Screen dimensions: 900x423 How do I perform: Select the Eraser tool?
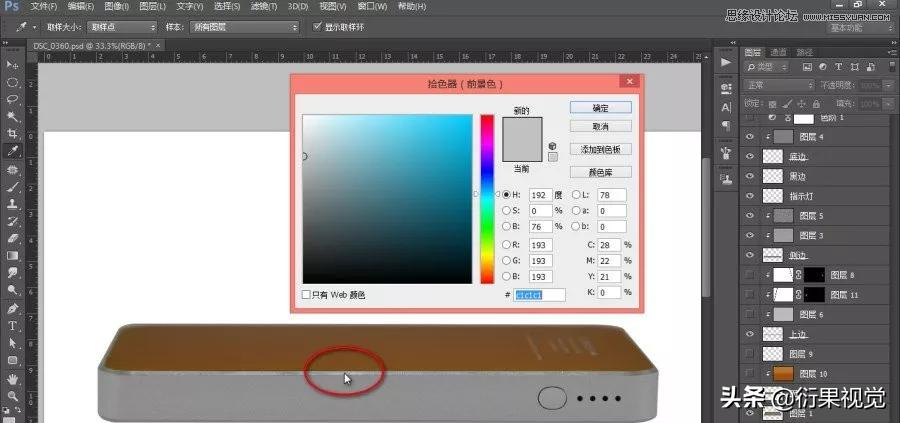(12, 238)
